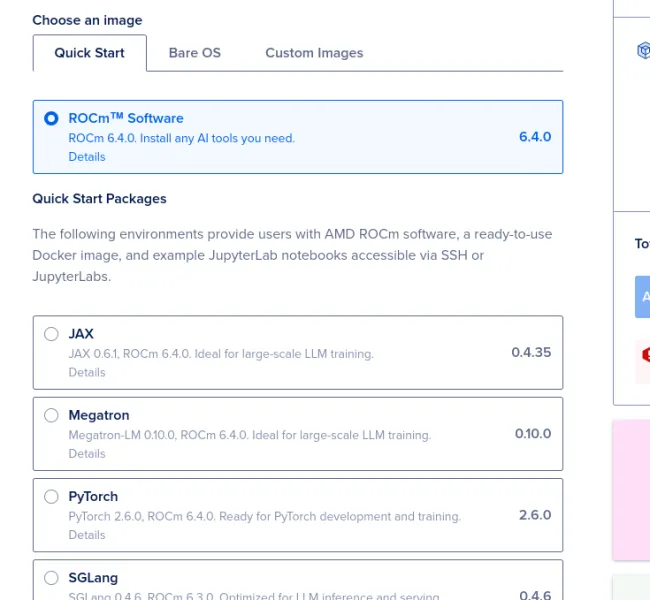Click the blue button in right sidebar

643,297
